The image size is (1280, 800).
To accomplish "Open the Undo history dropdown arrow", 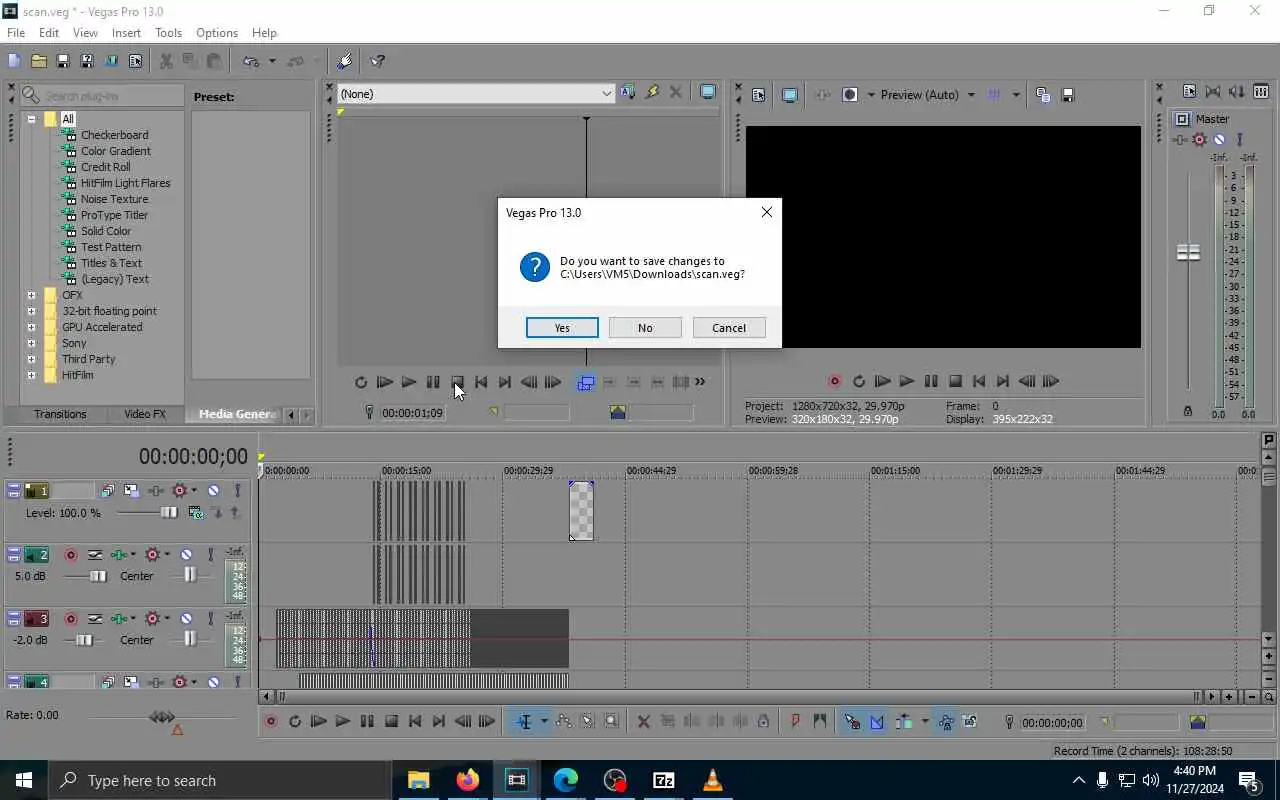I will (271, 61).
